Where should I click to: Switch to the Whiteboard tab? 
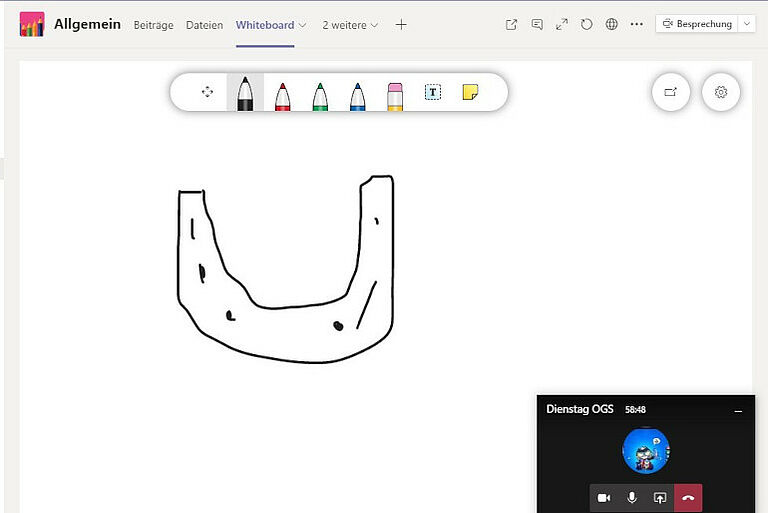tap(265, 25)
